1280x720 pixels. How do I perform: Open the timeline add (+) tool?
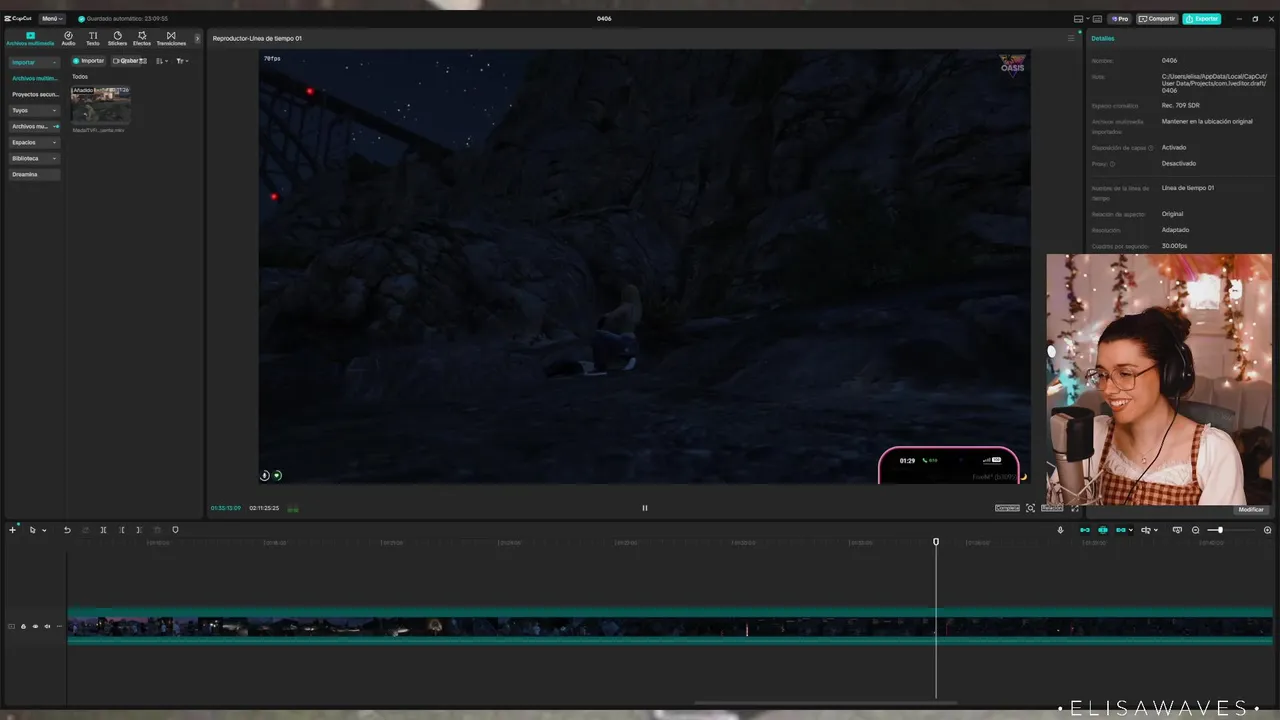click(x=13, y=530)
